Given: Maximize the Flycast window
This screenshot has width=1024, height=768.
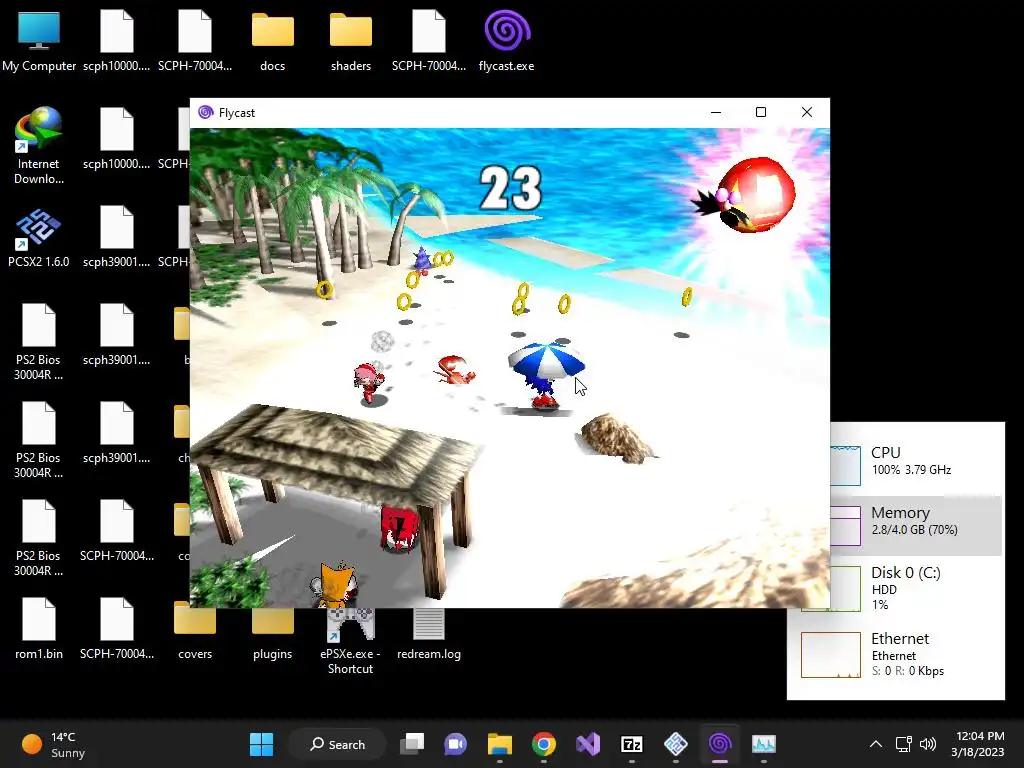Looking at the screenshot, I should (x=761, y=112).
